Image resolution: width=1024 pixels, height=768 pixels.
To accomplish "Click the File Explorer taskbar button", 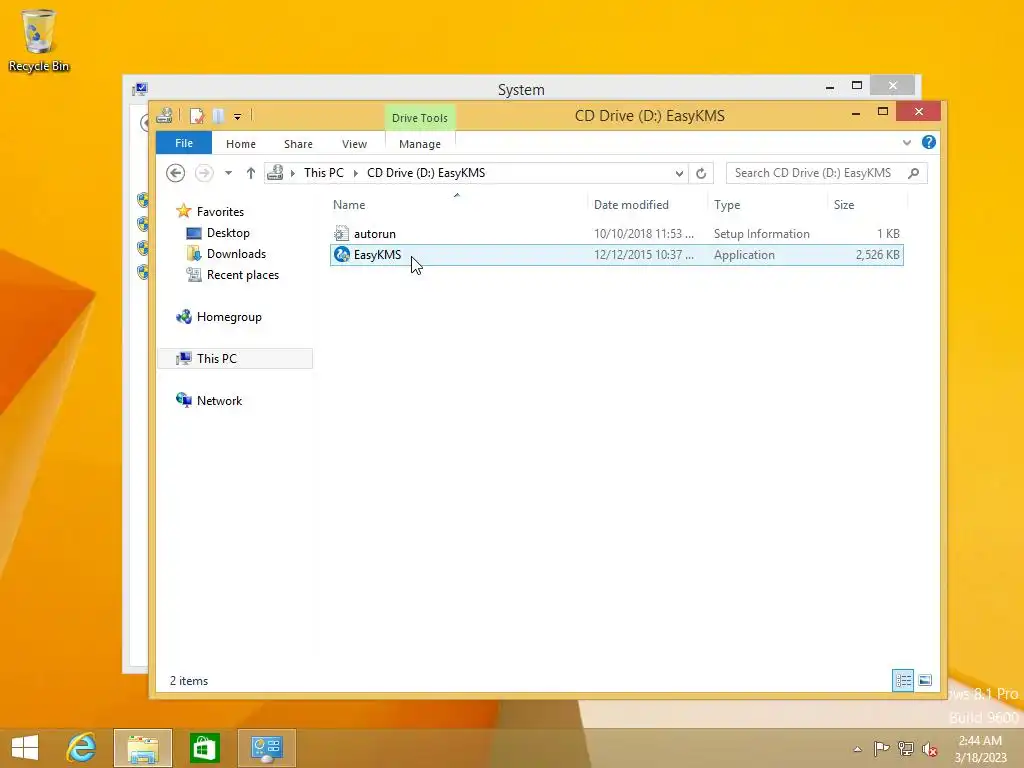I will [143, 748].
